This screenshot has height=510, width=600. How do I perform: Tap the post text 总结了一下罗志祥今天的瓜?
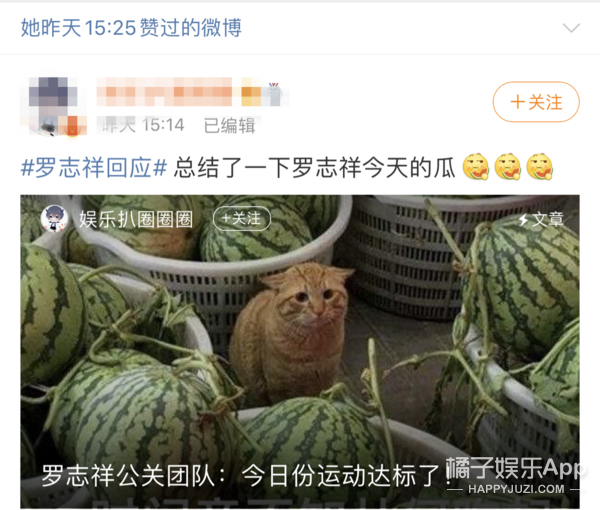click(315, 168)
